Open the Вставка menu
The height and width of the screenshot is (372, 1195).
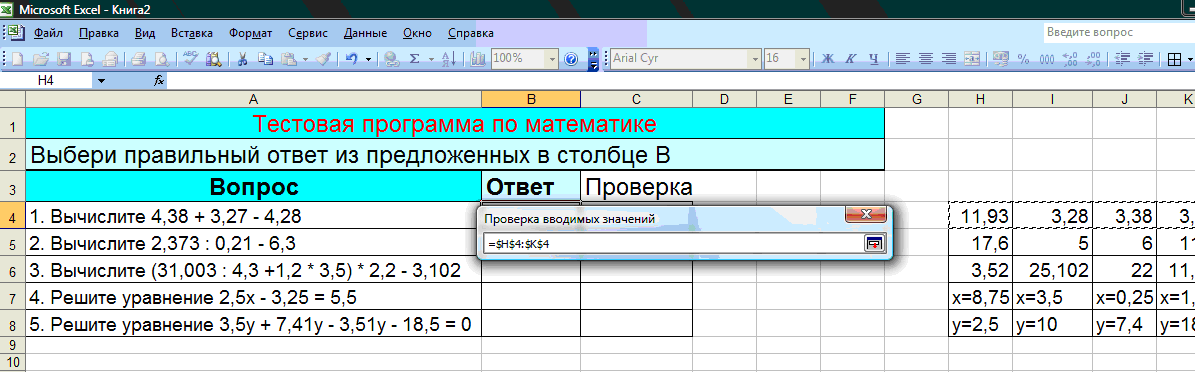coord(192,34)
